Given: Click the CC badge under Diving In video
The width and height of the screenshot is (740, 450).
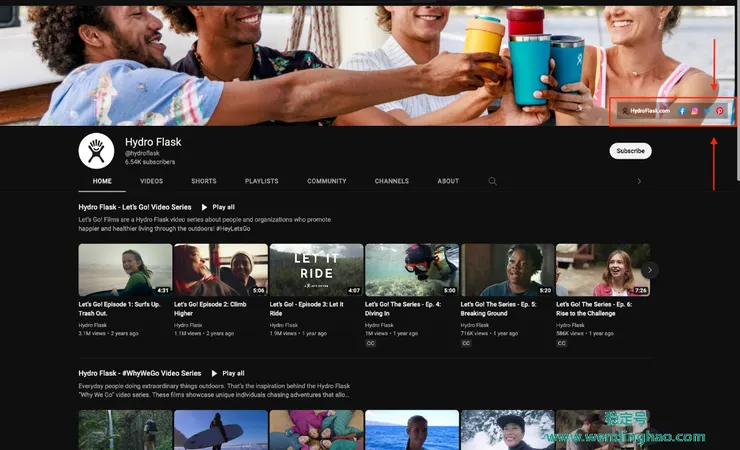Looking at the screenshot, I should coord(370,343).
